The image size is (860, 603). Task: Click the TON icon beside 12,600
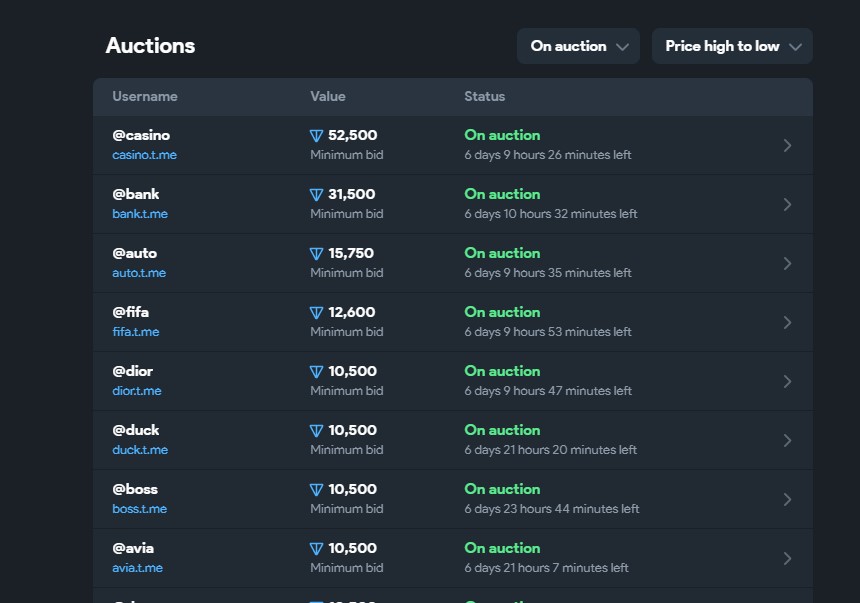point(317,313)
